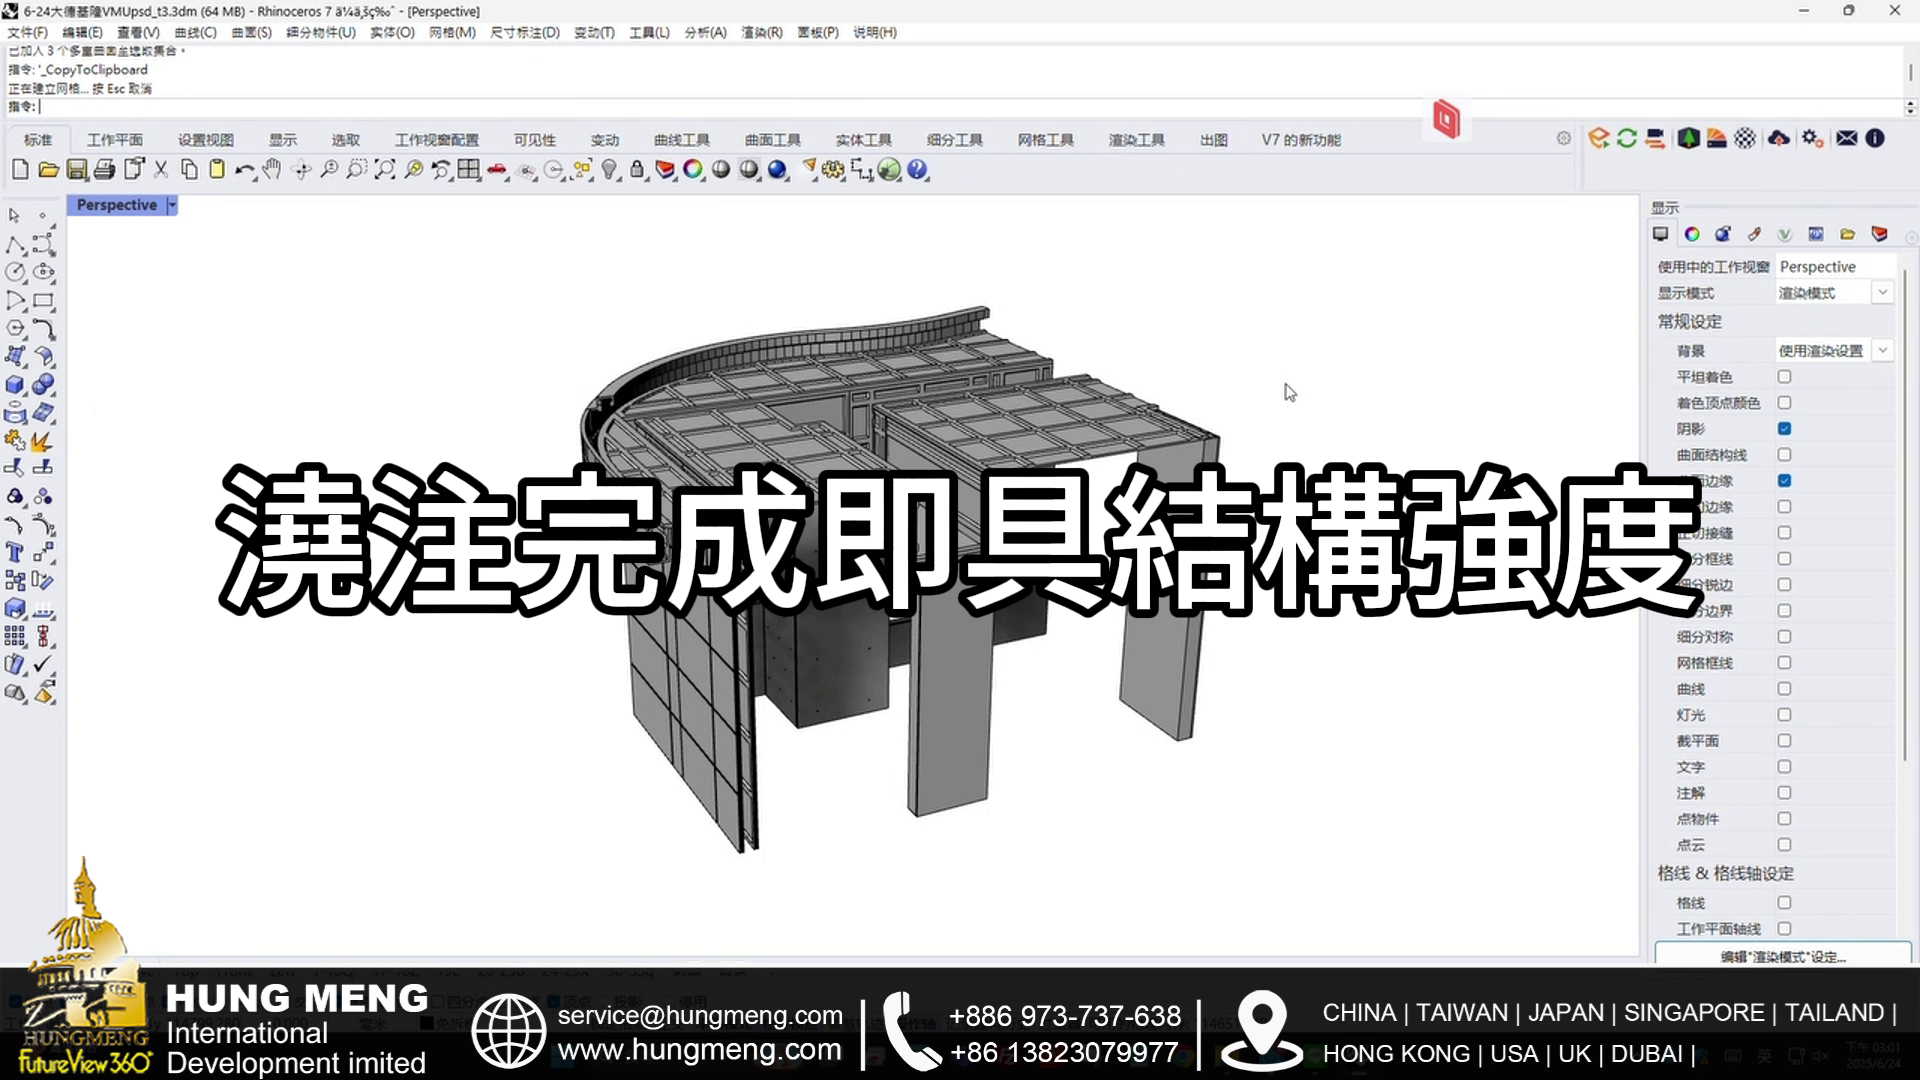The height and width of the screenshot is (1080, 1920).
Task: Click the 编辑"渲染模式"设定 button
Action: [1783, 957]
